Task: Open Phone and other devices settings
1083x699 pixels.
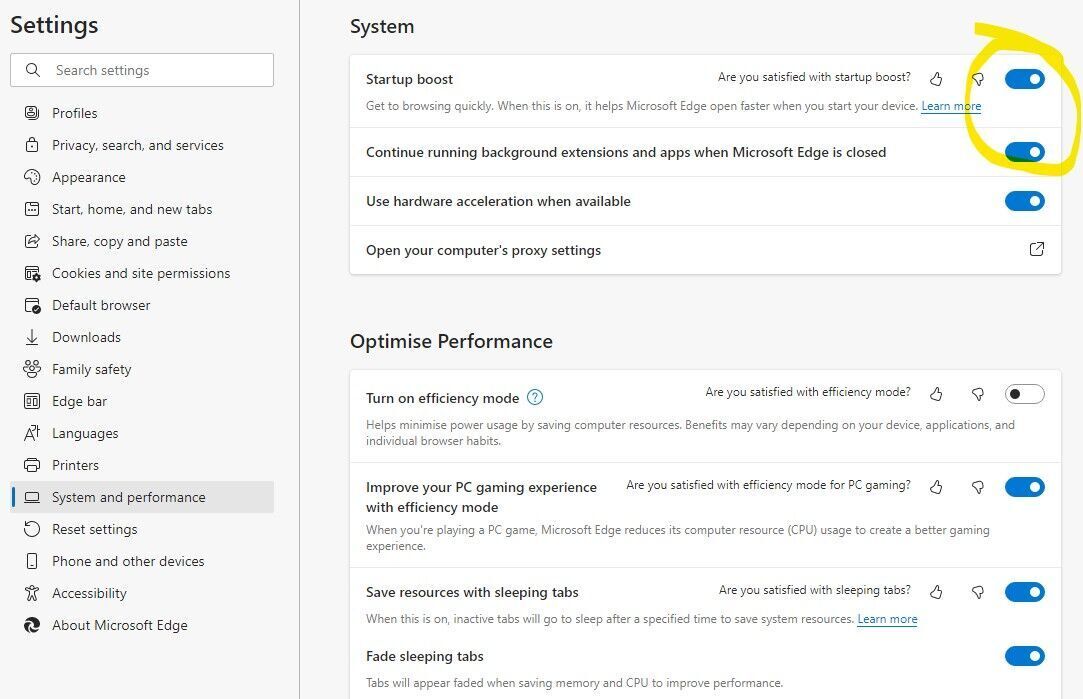Action: tap(142, 561)
